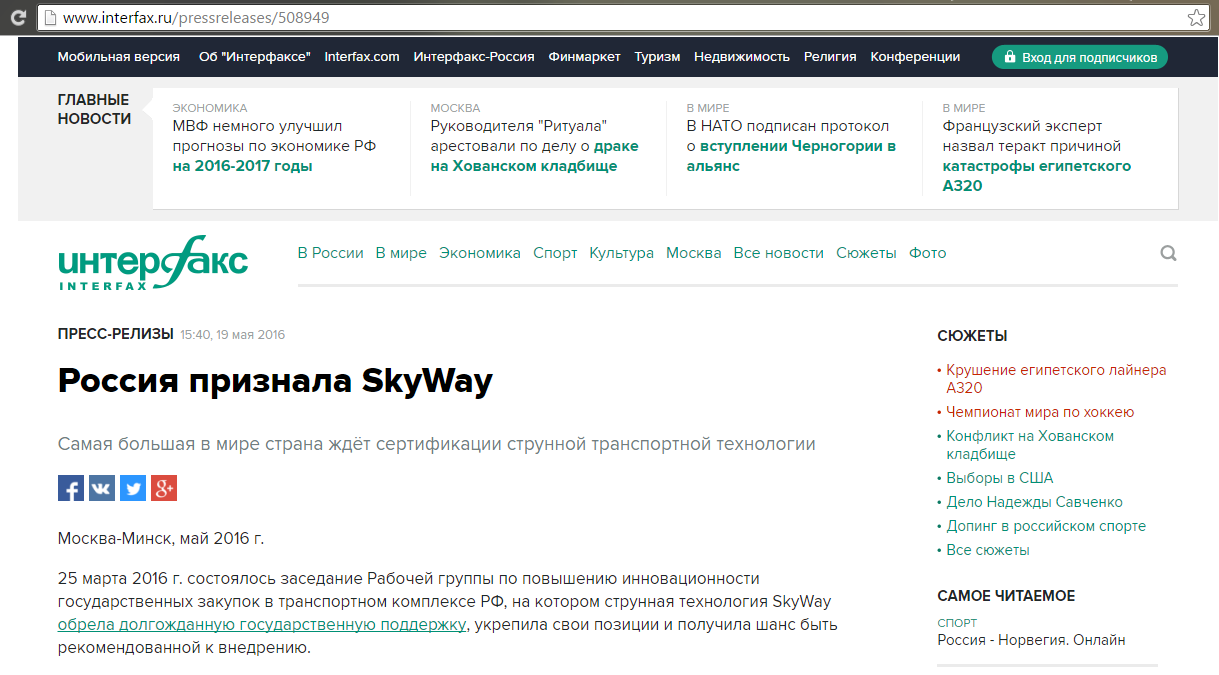Open the Фото menu item
1219x675 pixels.
coord(927,253)
